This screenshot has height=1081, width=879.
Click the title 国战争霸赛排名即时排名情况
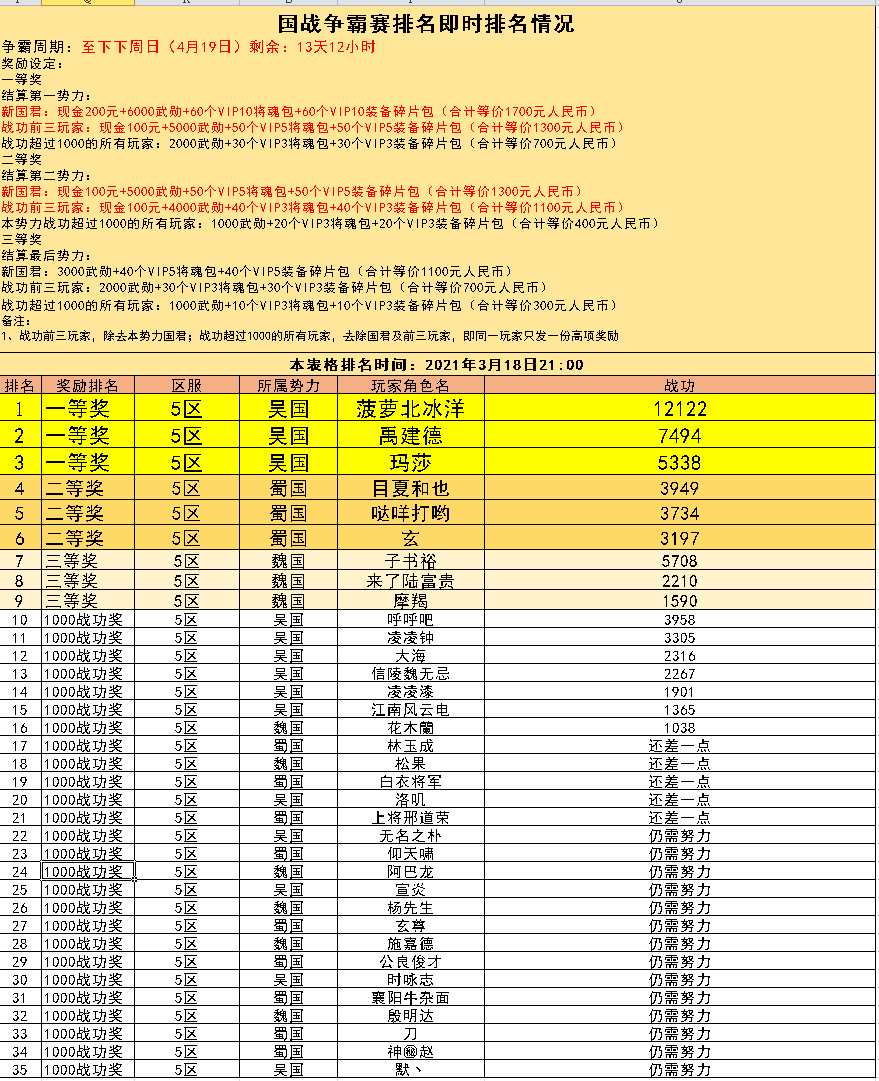pos(425,24)
